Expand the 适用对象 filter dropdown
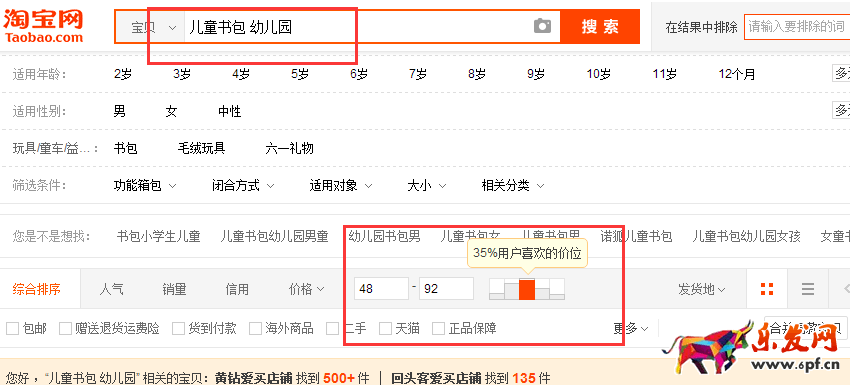850x385 pixels. click(341, 186)
